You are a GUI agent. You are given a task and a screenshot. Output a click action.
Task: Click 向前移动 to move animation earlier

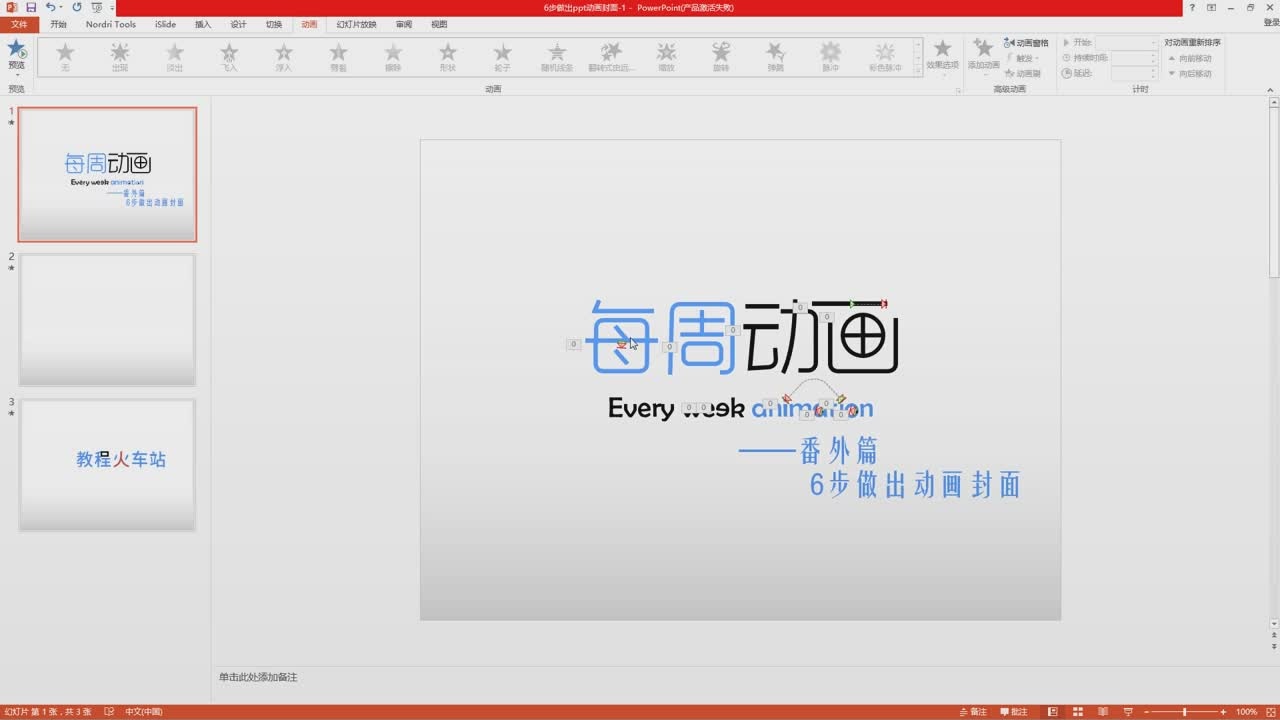[x=1190, y=58]
